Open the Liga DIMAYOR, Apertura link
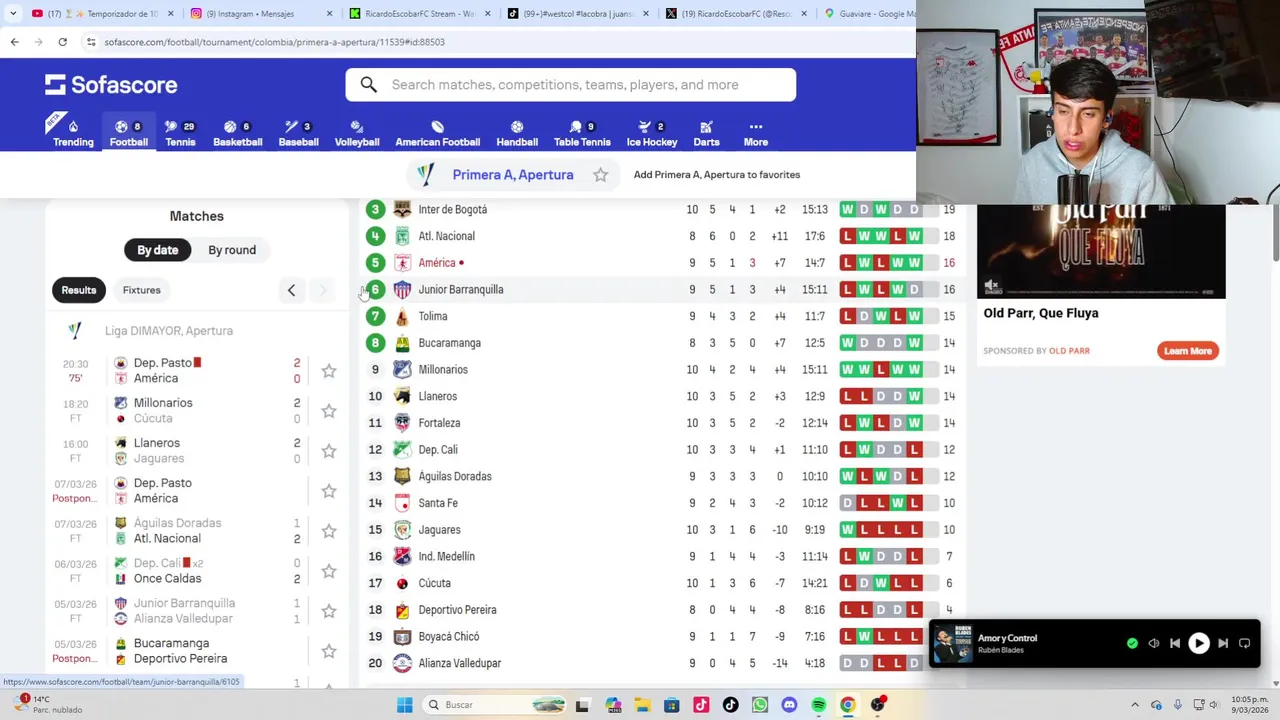The image size is (1280, 720). 169,331
